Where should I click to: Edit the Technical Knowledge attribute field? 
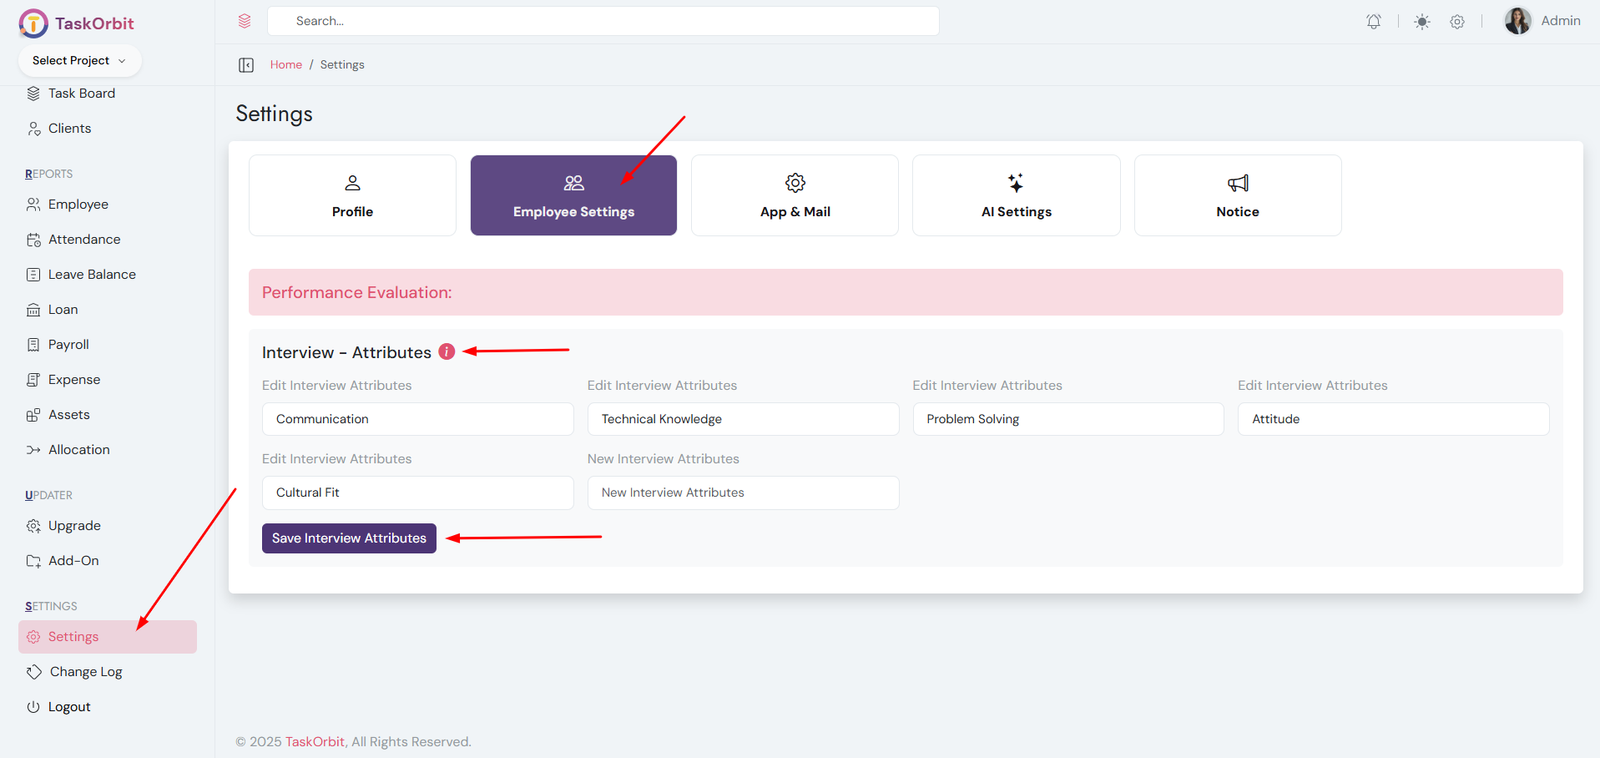[743, 419]
